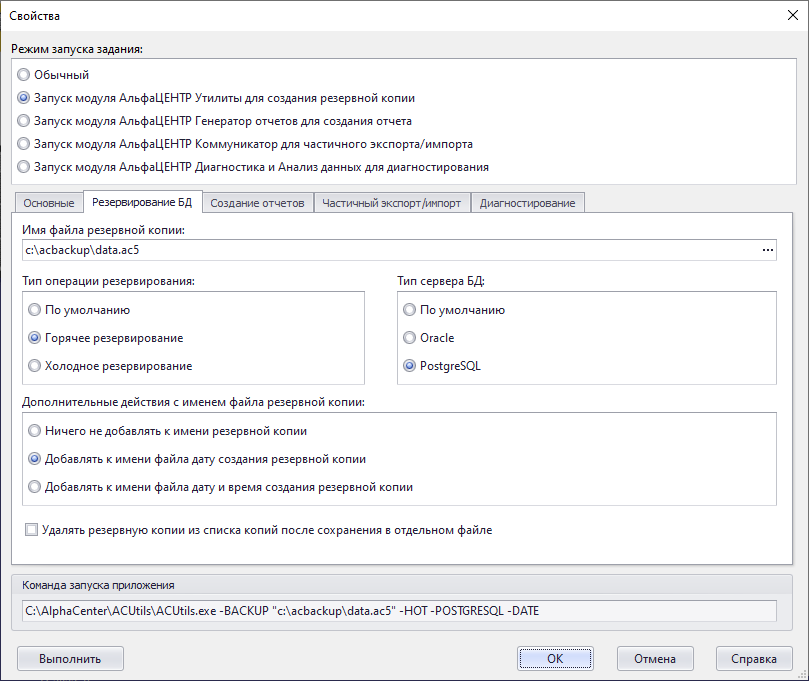Choose По умолчанию backup operation type

pyautogui.click(x=36, y=310)
